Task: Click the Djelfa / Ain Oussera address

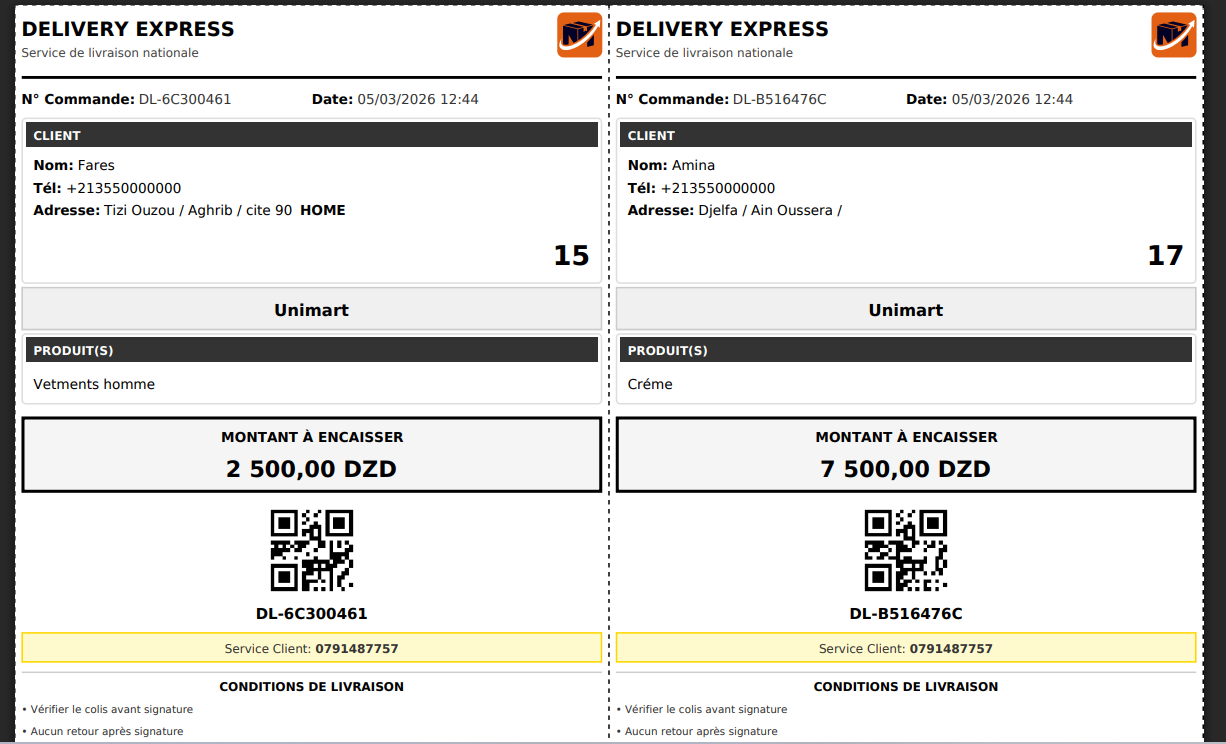Action: pyautogui.click(x=770, y=210)
